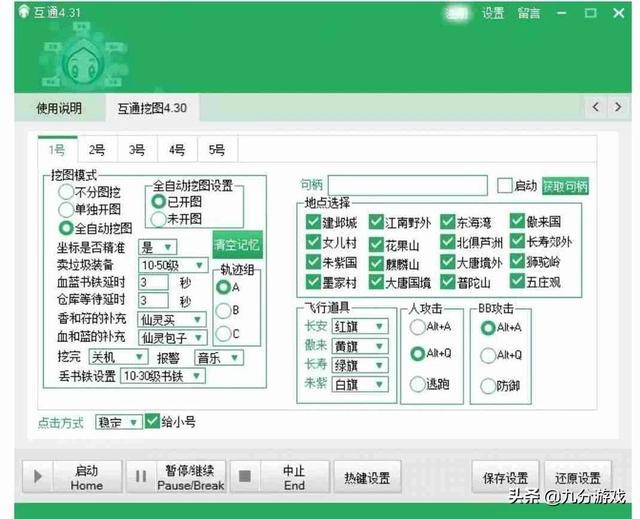
Task: Select the 3号 account tab
Action: coord(137,150)
